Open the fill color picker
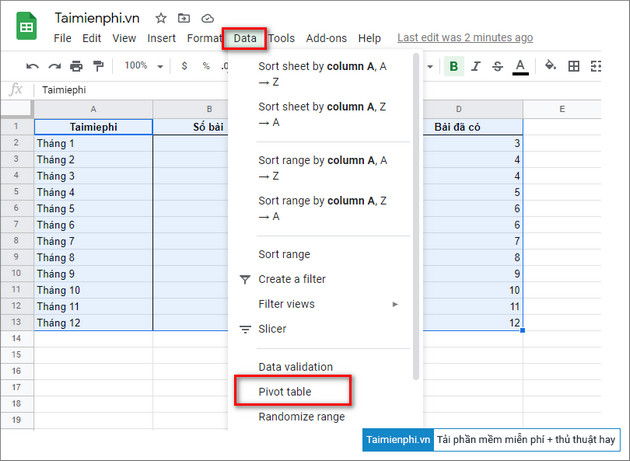This screenshot has width=630, height=461. click(x=550, y=66)
